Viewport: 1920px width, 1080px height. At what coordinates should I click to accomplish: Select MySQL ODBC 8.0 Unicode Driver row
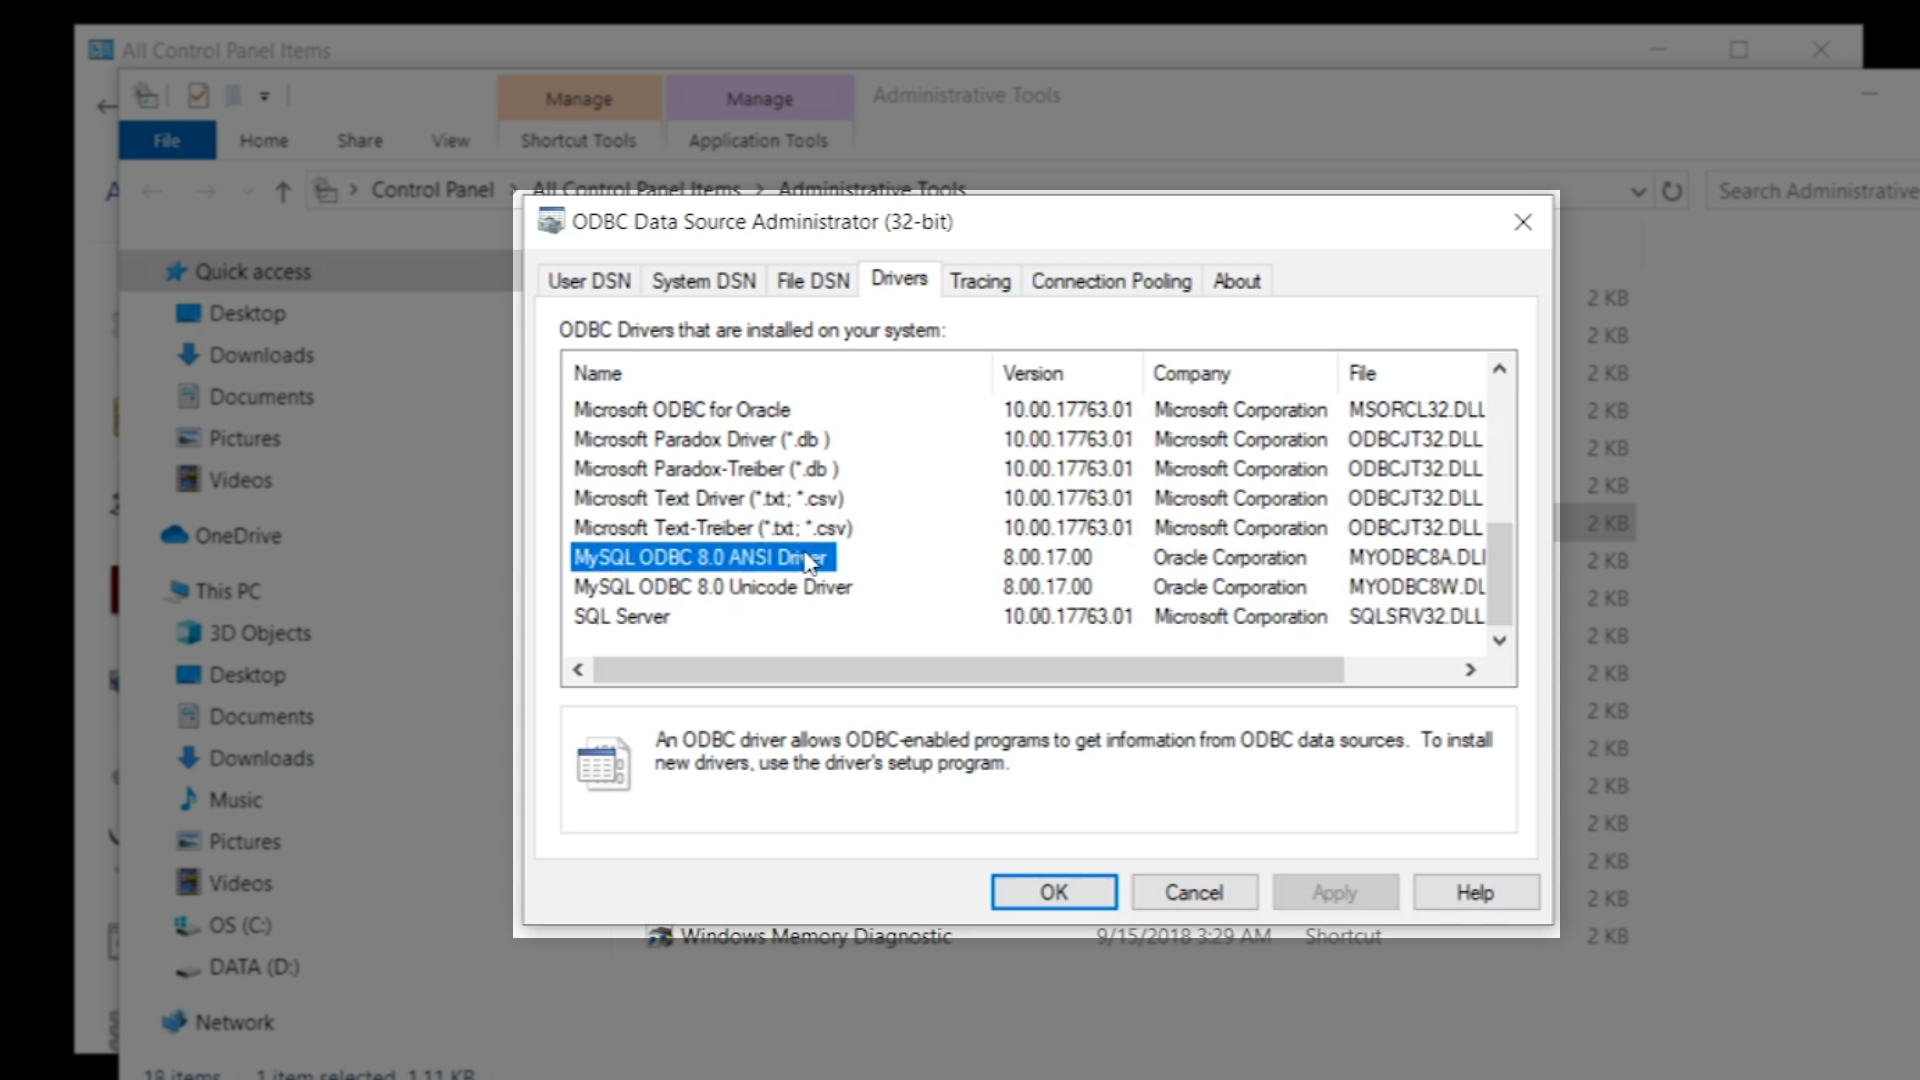click(x=712, y=587)
